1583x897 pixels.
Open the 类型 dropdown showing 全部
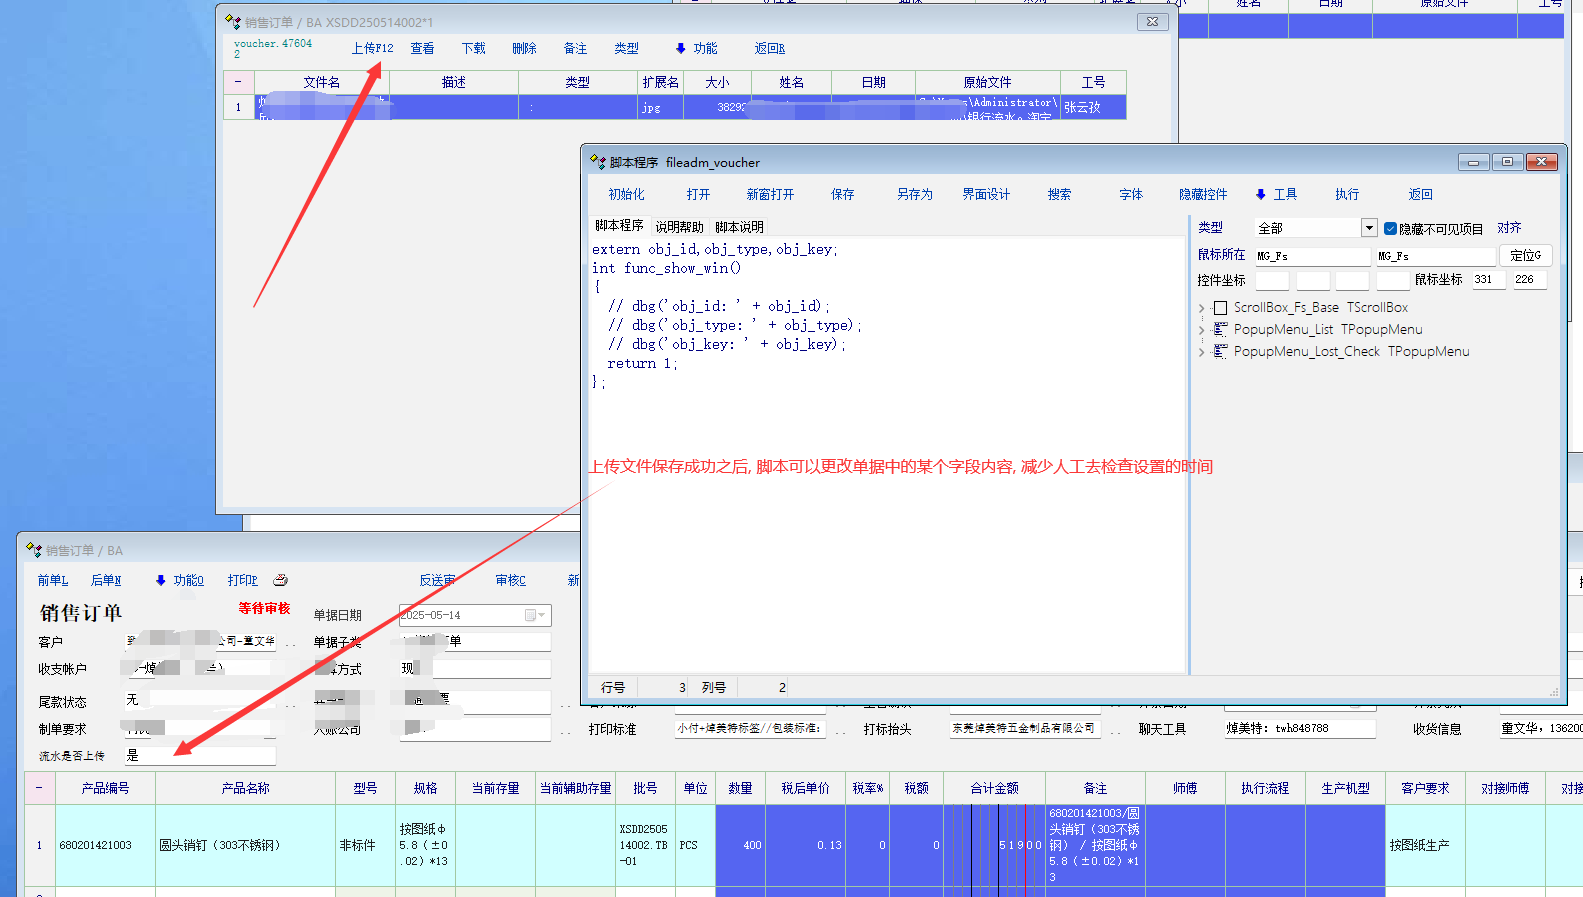click(1368, 228)
